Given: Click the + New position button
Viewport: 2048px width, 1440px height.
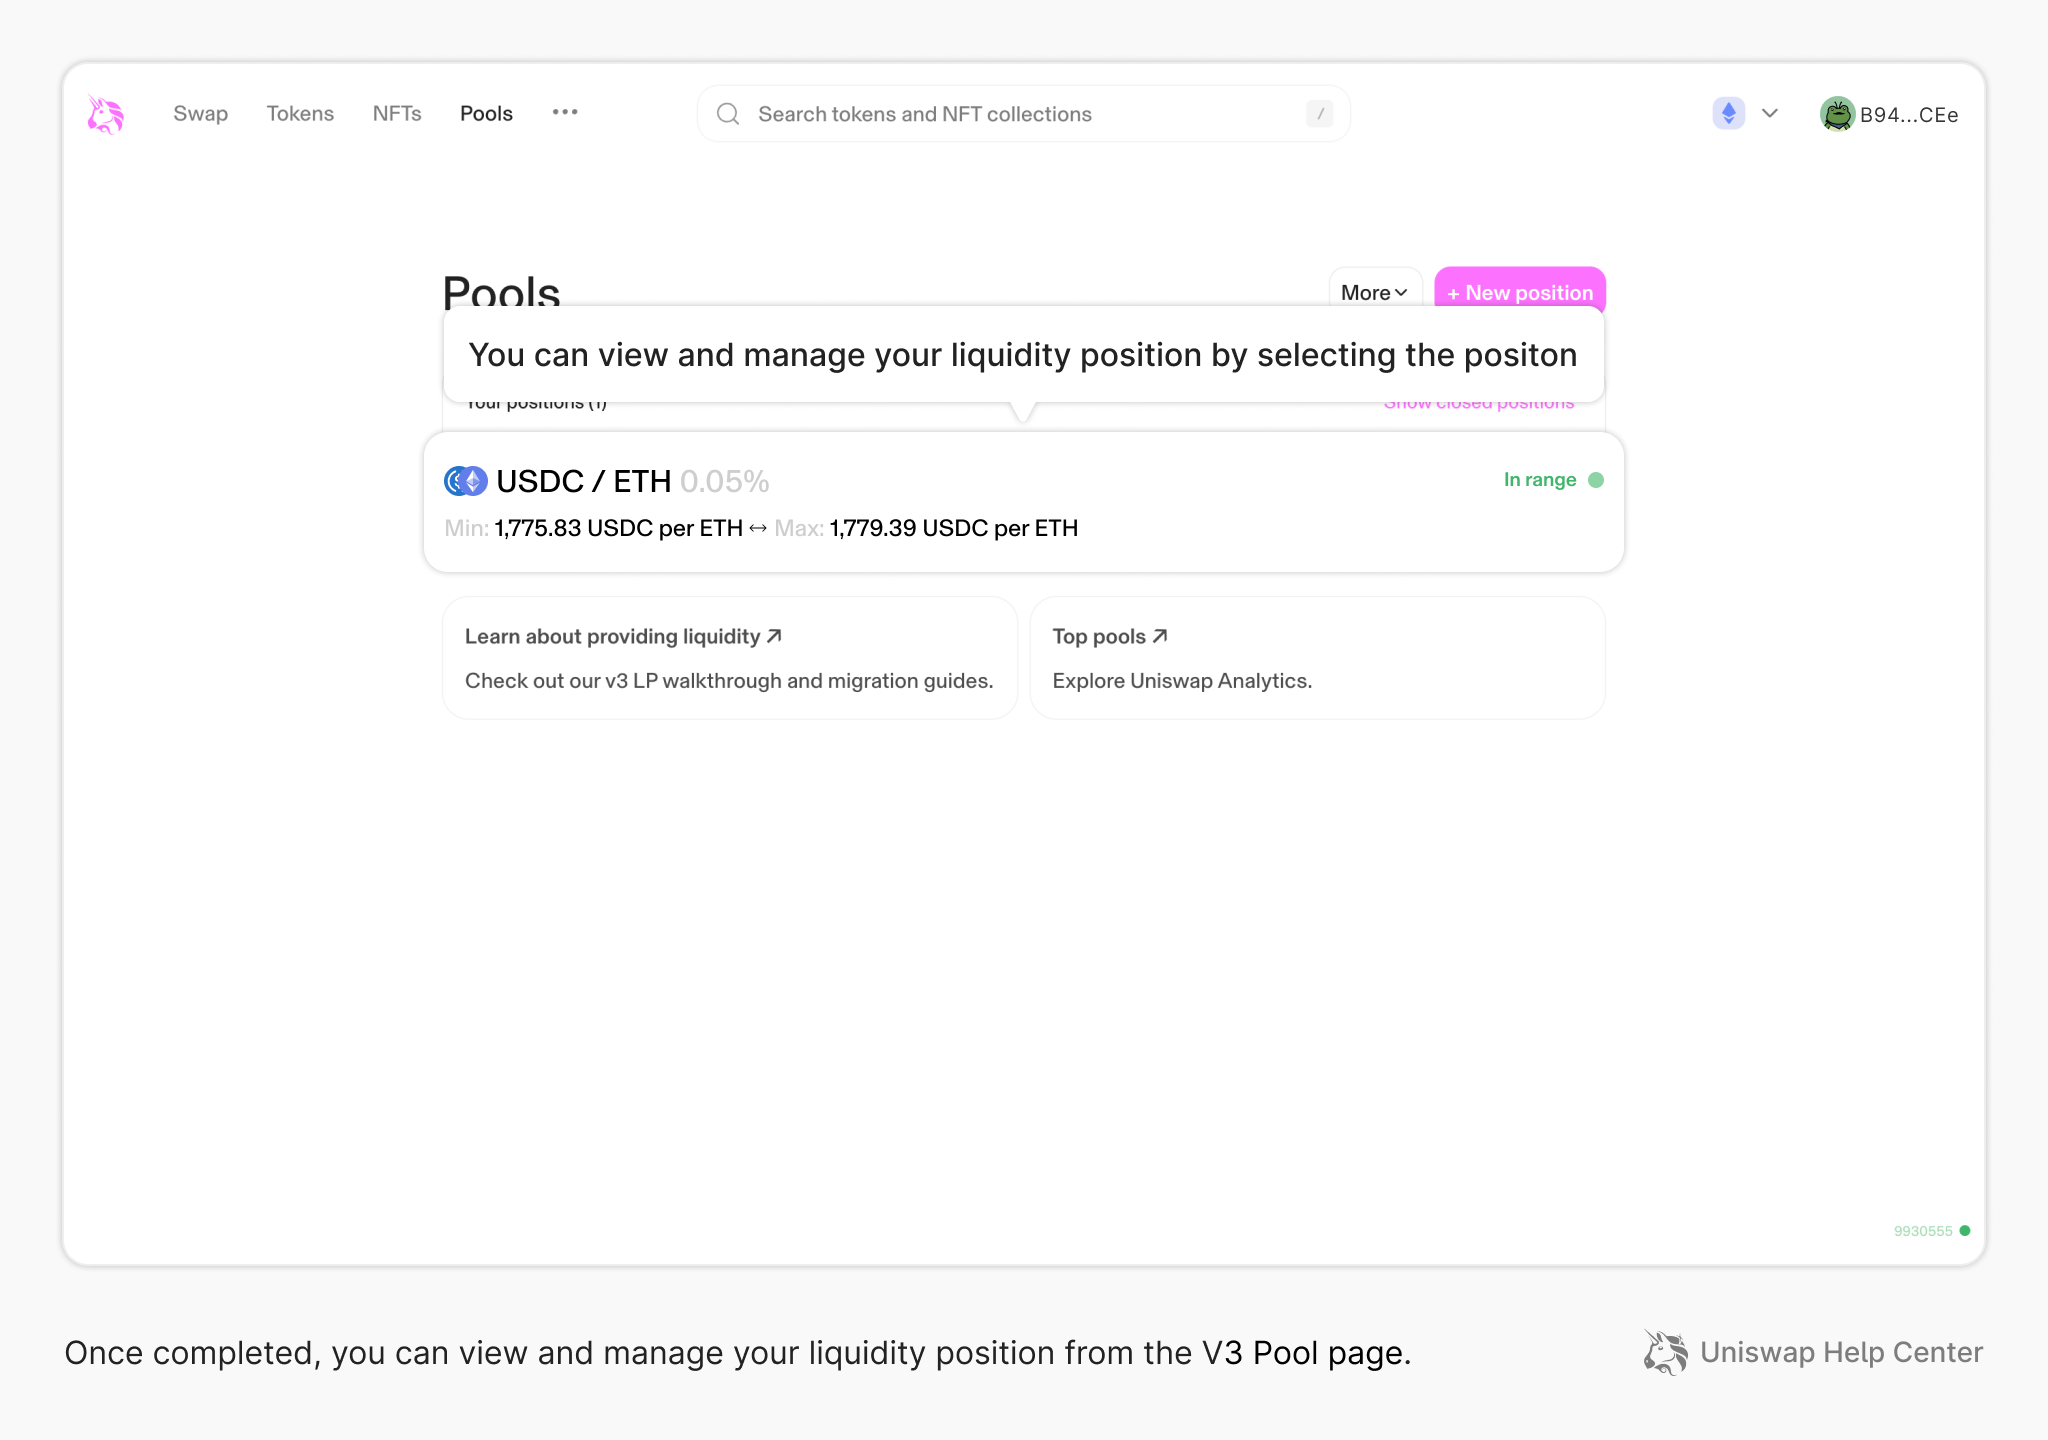Looking at the screenshot, I should click(1519, 292).
